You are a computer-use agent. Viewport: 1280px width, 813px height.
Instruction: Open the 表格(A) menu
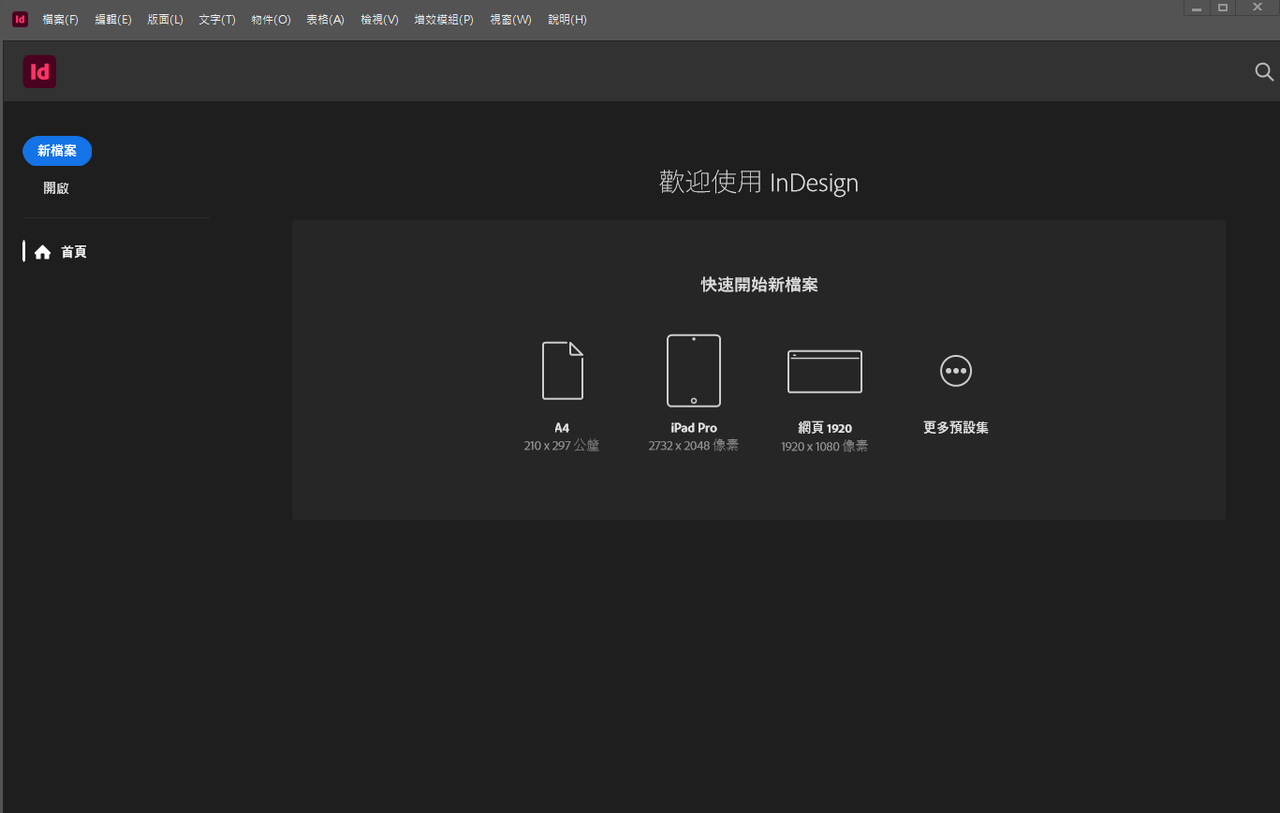tap(325, 20)
